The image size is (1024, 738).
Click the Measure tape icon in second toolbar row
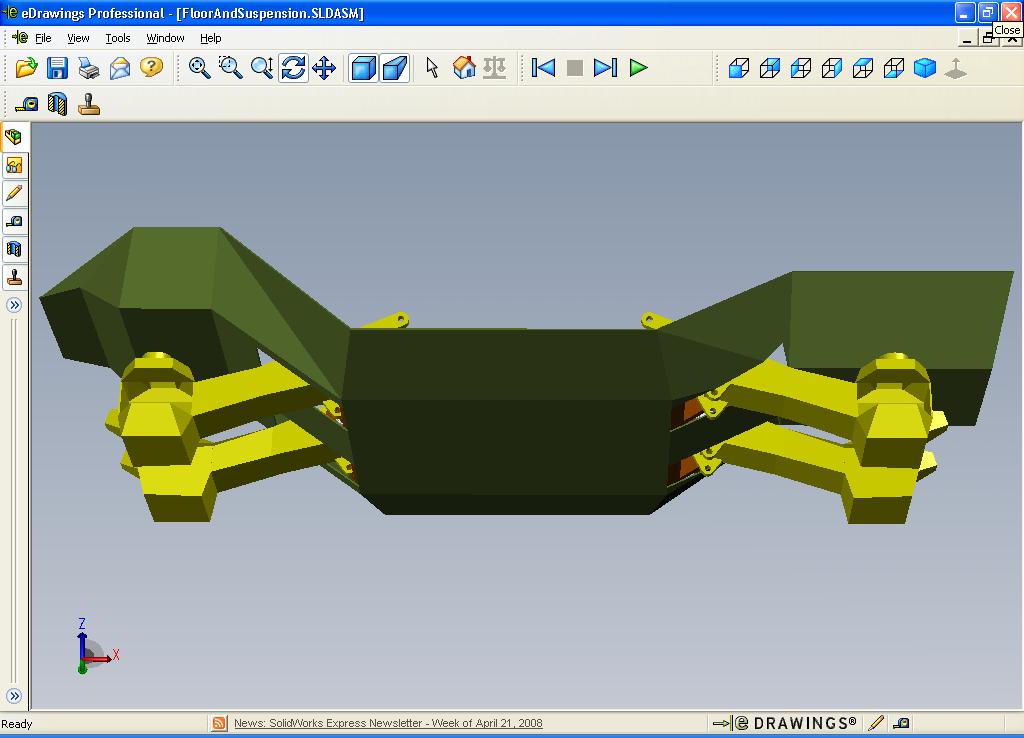click(27, 104)
